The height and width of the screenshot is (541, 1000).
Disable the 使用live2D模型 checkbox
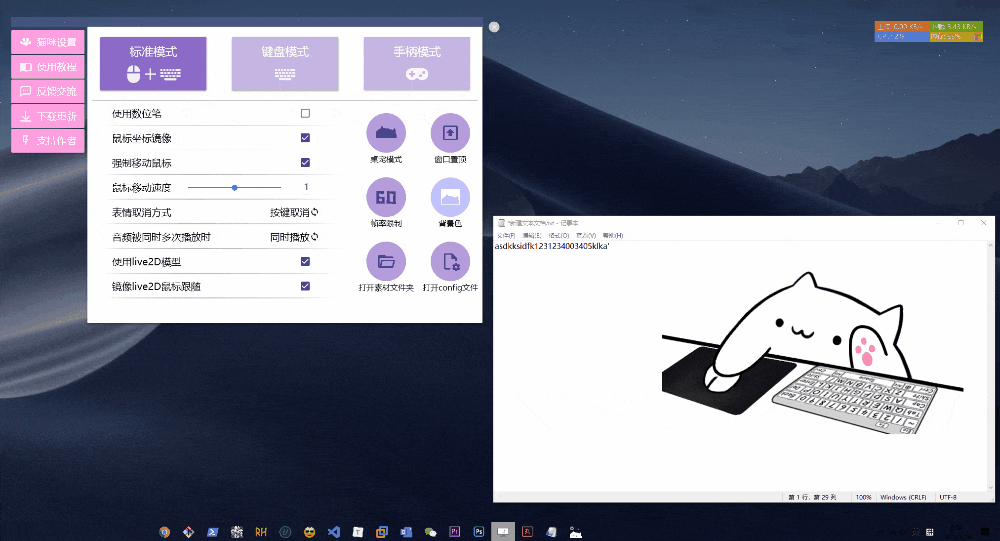305,261
